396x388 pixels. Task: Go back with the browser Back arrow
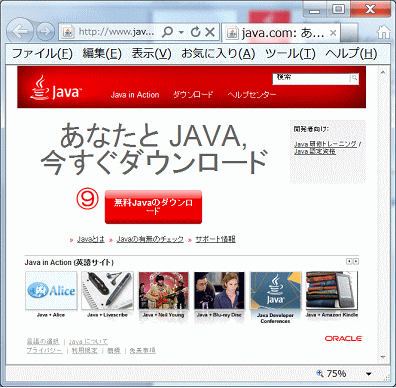[x=20, y=32]
